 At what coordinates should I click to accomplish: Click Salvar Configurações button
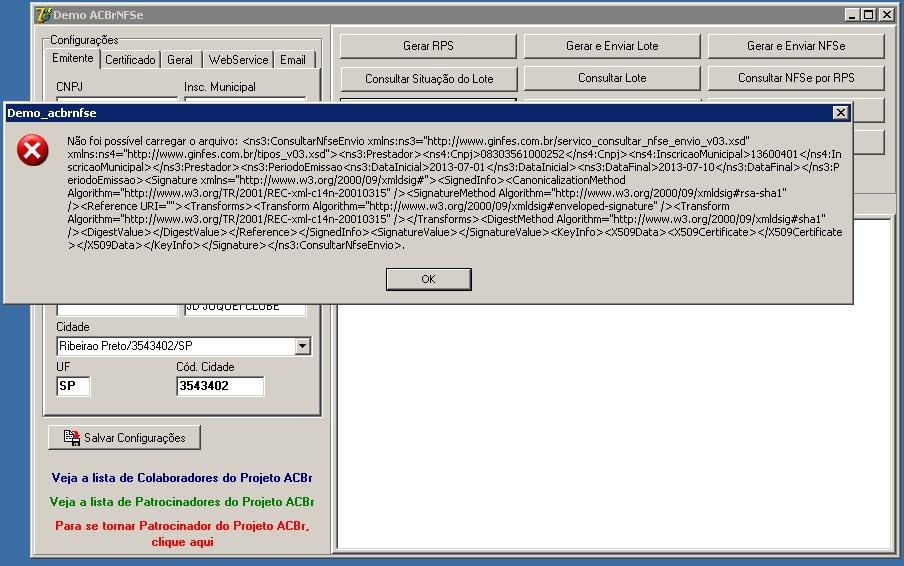pos(125,437)
